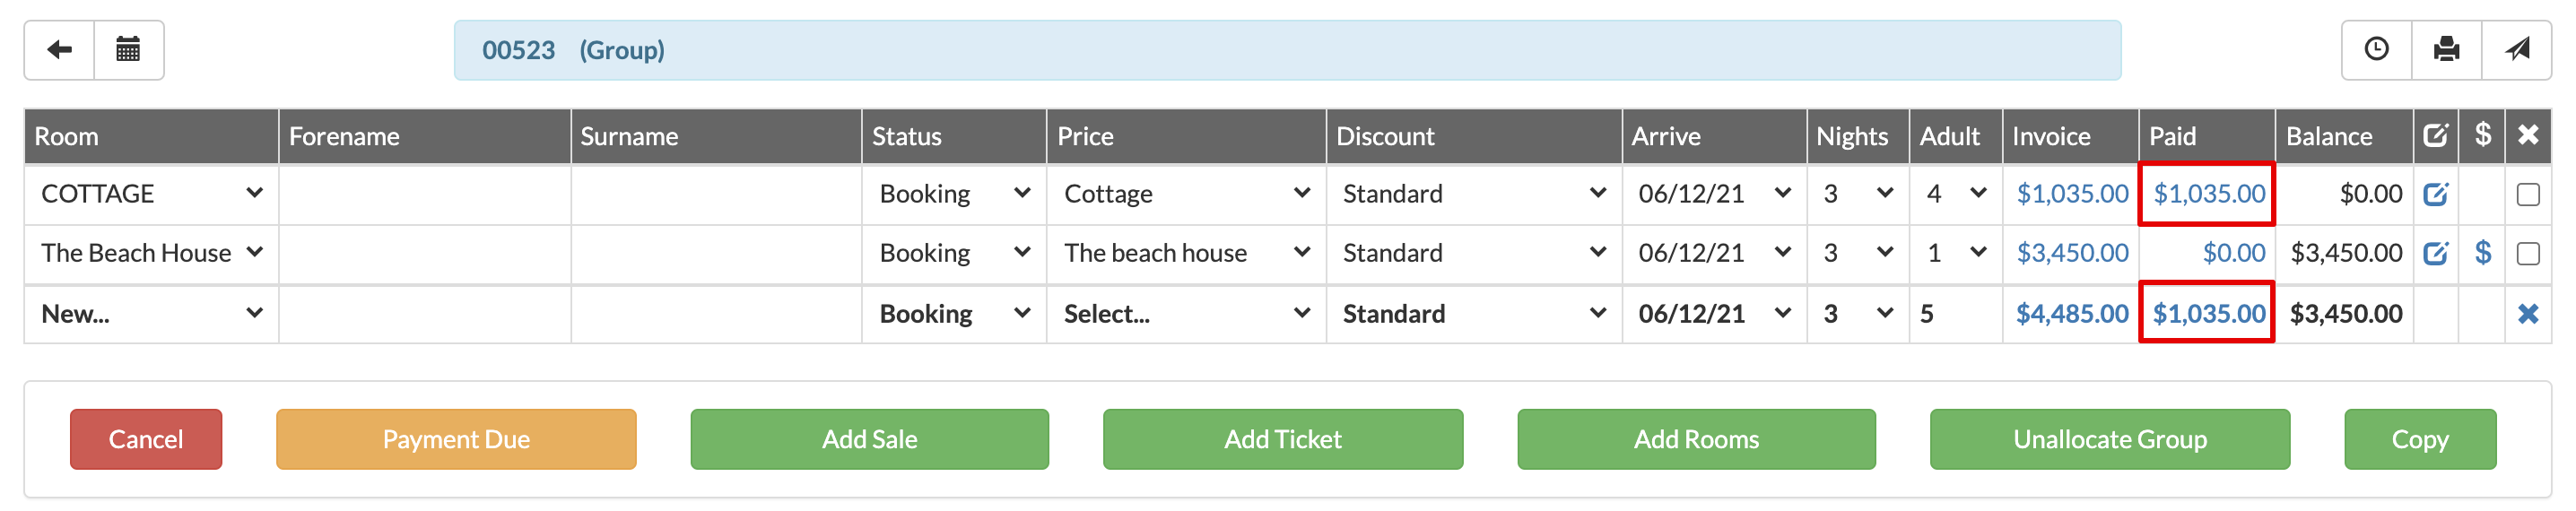Open Adult count dropdown for COTTAGE
This screenshot has height=511, width=2576.
pos(1954,194)
